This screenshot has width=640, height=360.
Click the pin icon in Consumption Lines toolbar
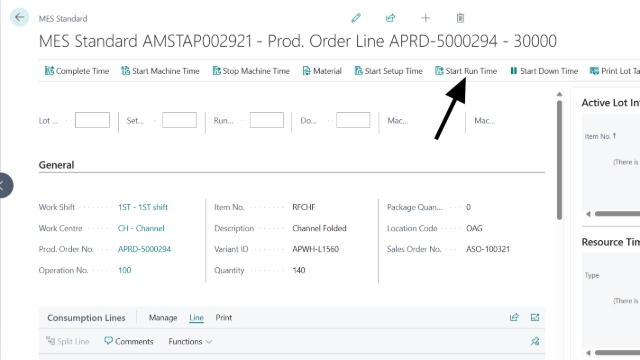click(x=535, y=341)
